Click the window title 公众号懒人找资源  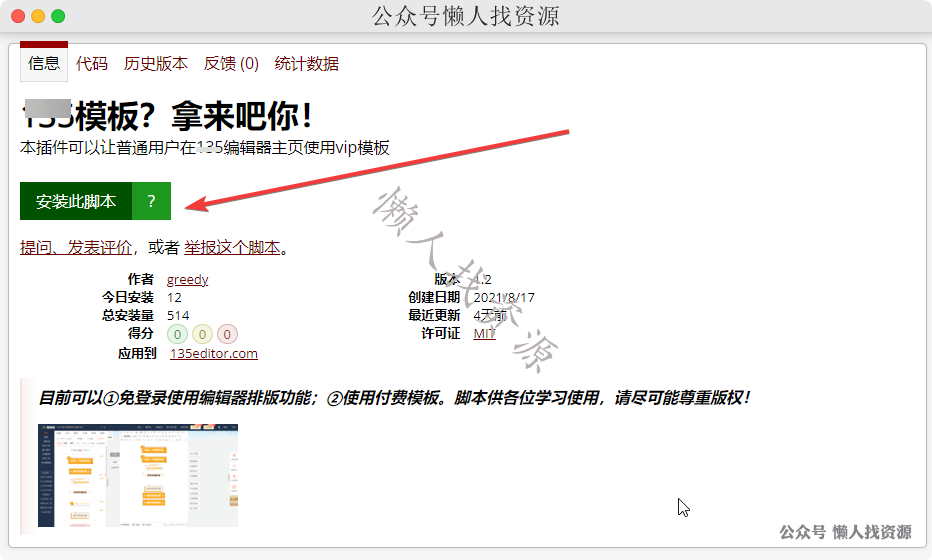coord(465,16)
